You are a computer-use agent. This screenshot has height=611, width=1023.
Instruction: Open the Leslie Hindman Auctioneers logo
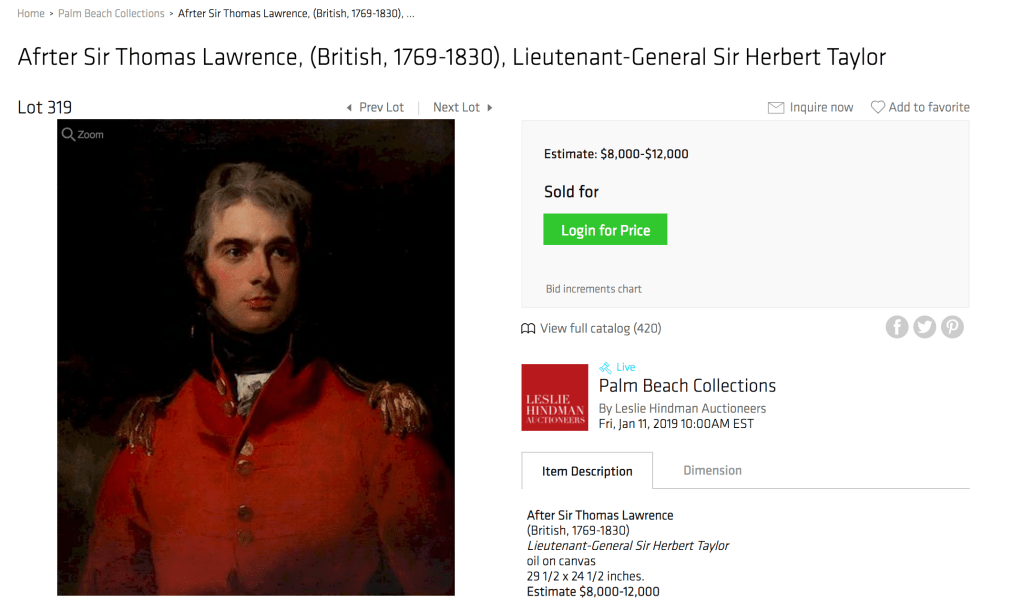click(555, 398)
